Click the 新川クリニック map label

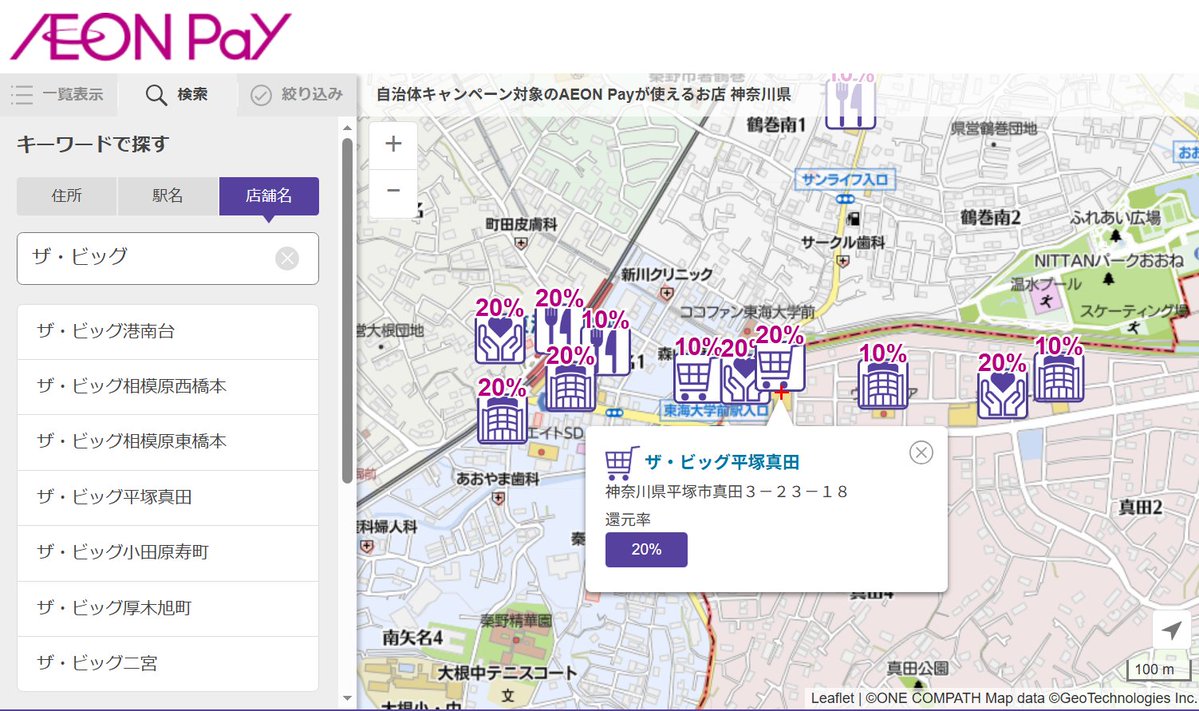pos(666,274)
